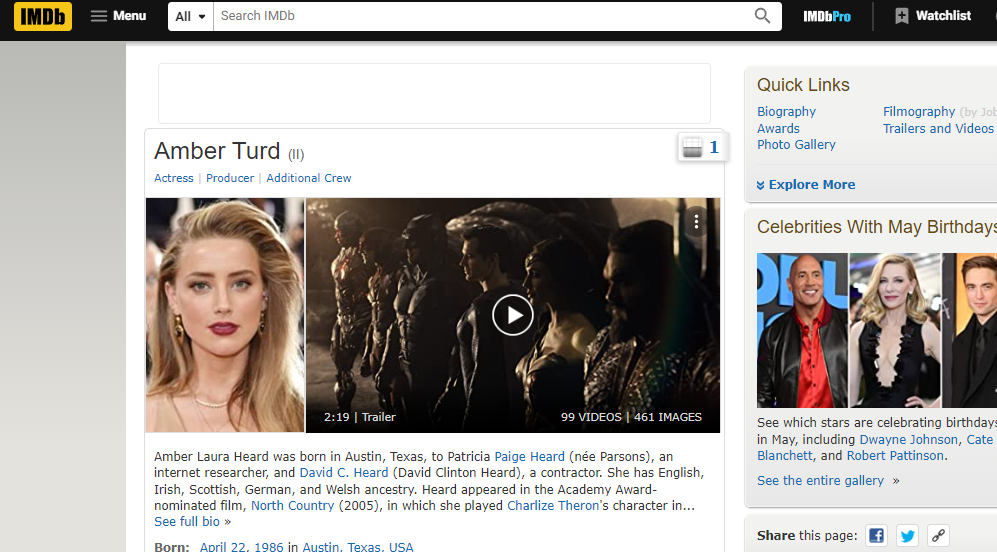This screenshot has height=552, width=997.
Task: Click the Watchlist bookmark plus icon
Action: point(902,16)
